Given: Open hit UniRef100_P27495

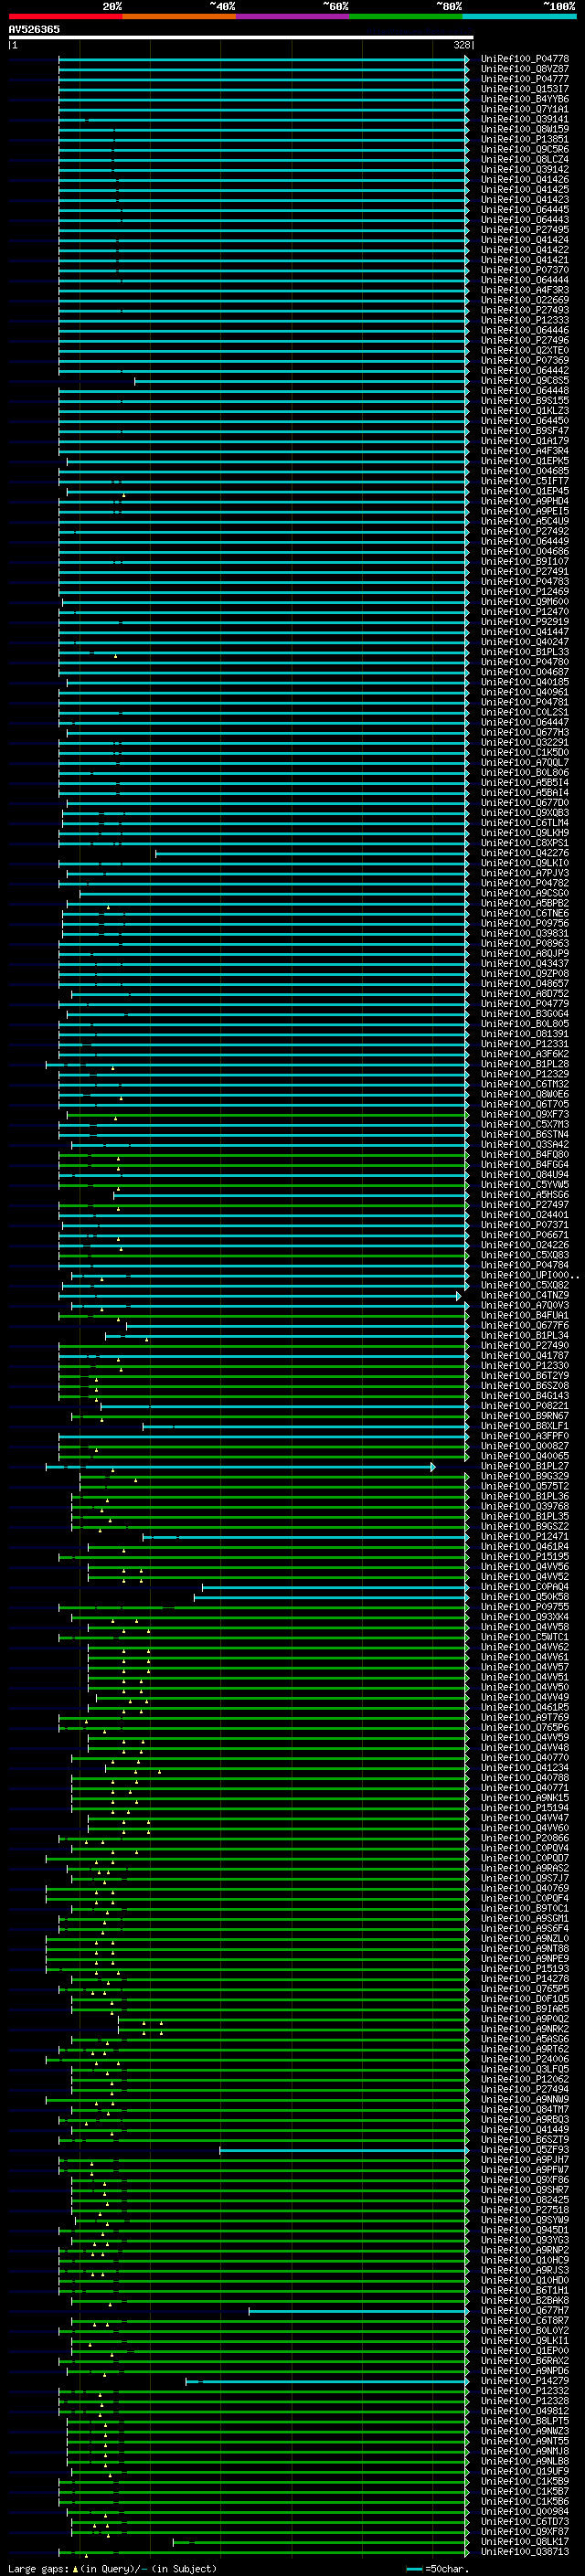Looking at the screenshot, I should click(x=525, y=230).
